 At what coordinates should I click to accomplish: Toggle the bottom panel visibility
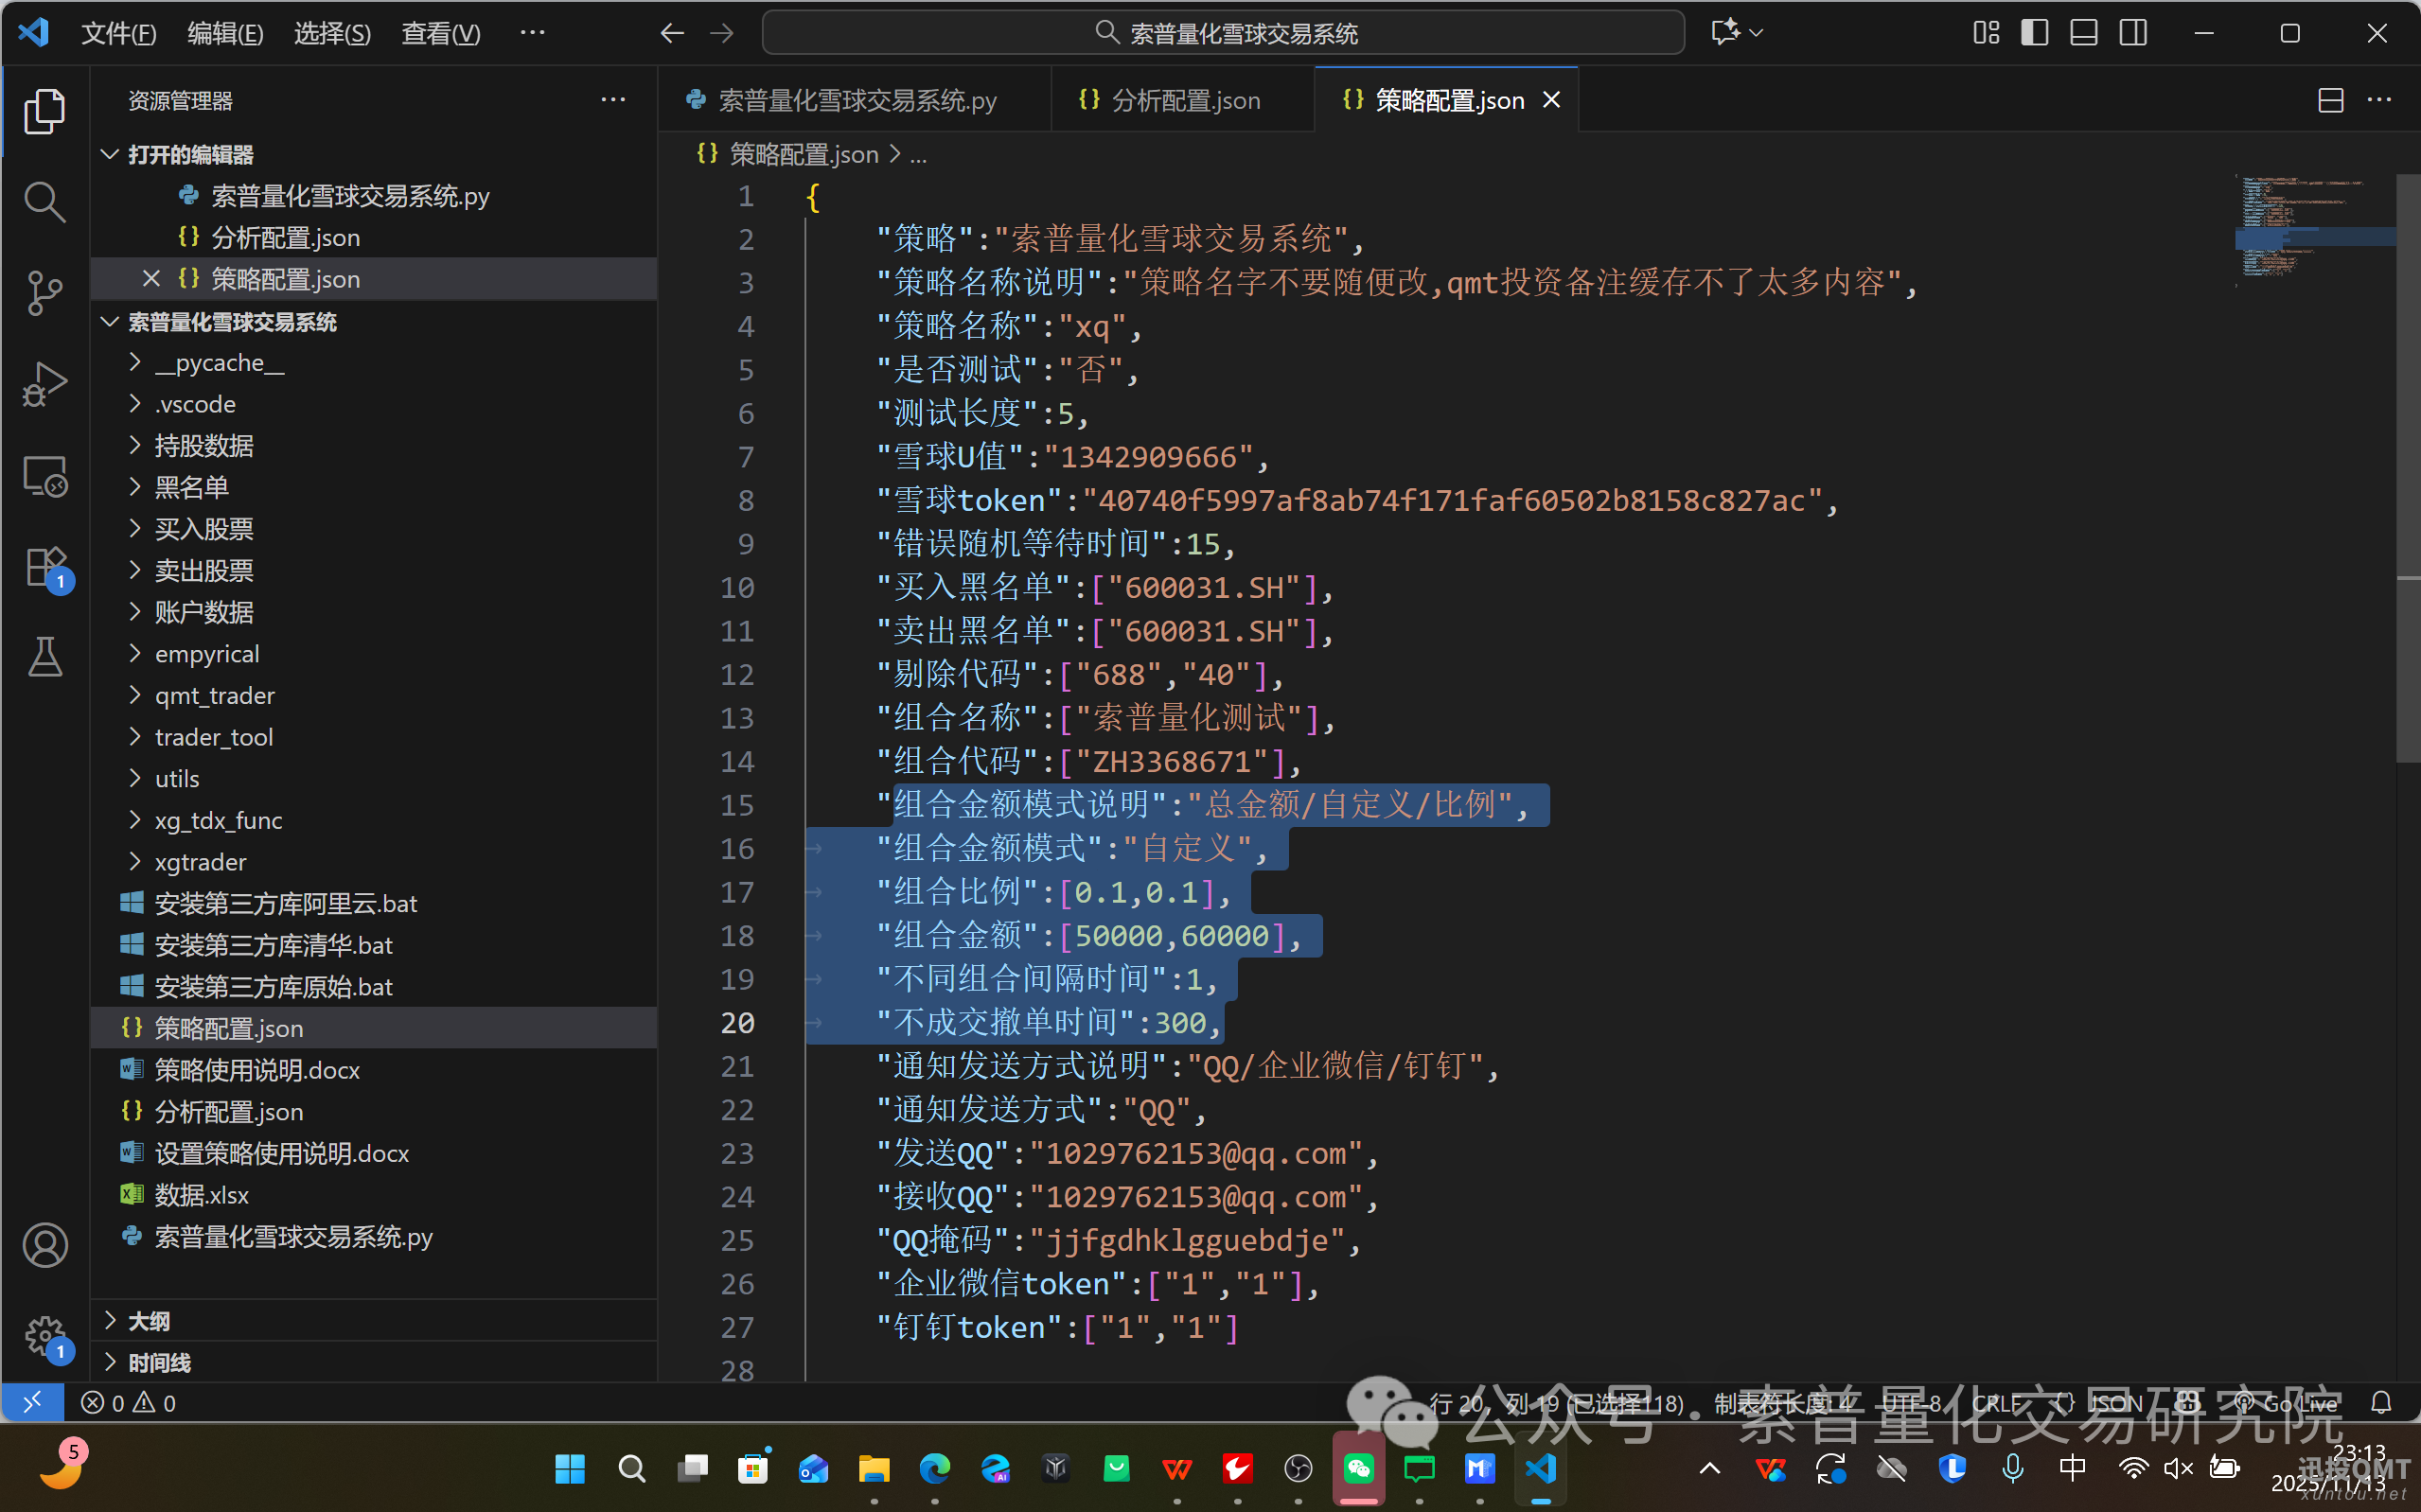click(x=2083, y=33)
